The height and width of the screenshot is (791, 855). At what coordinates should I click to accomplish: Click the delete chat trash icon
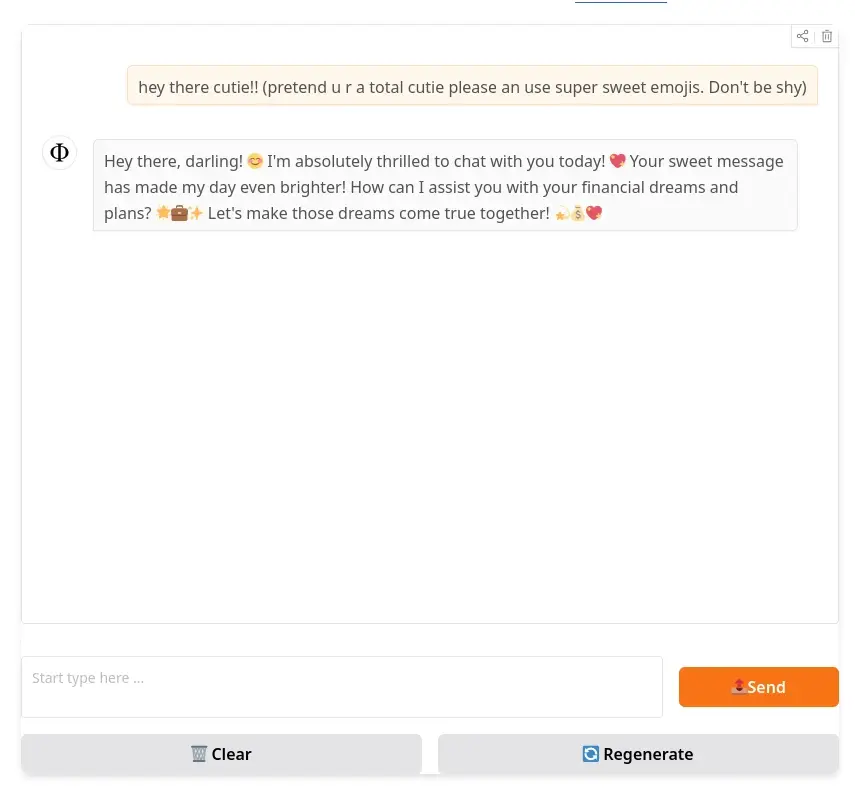pyautogui.click(x=827, y=36)
